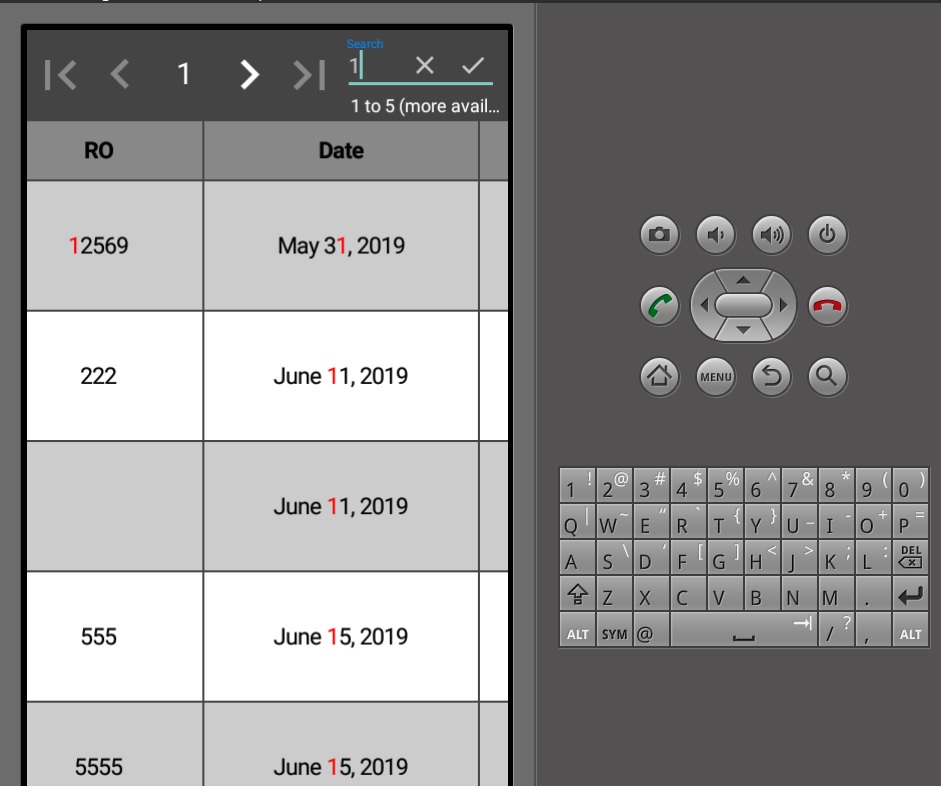Image resolution: width=941 pixels, height=786 pixels.
Task: Go to the first page of results
Action: coord(61,75)
